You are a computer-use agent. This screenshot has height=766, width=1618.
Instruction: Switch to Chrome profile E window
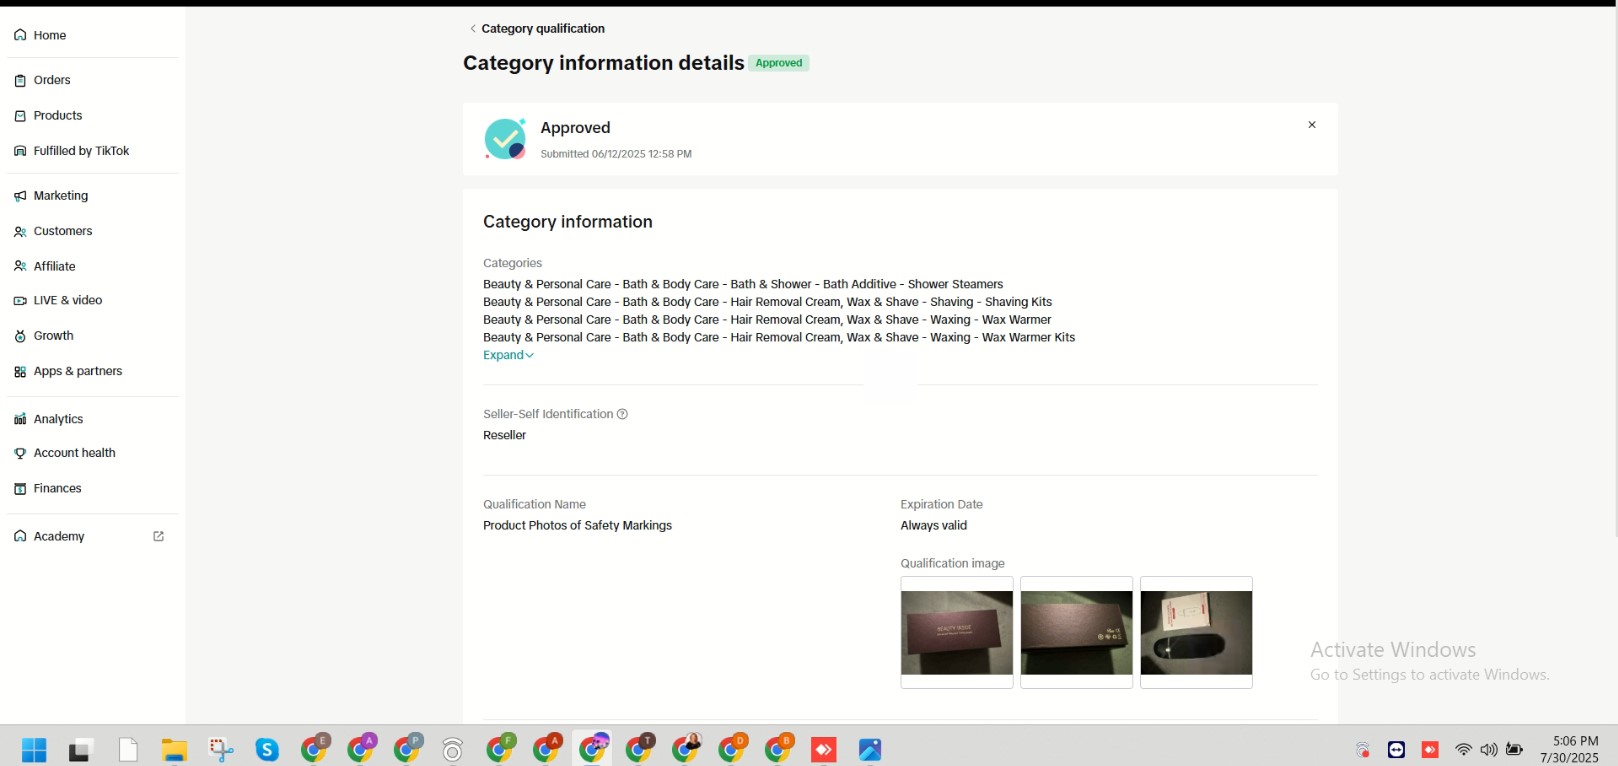point(315,749)
